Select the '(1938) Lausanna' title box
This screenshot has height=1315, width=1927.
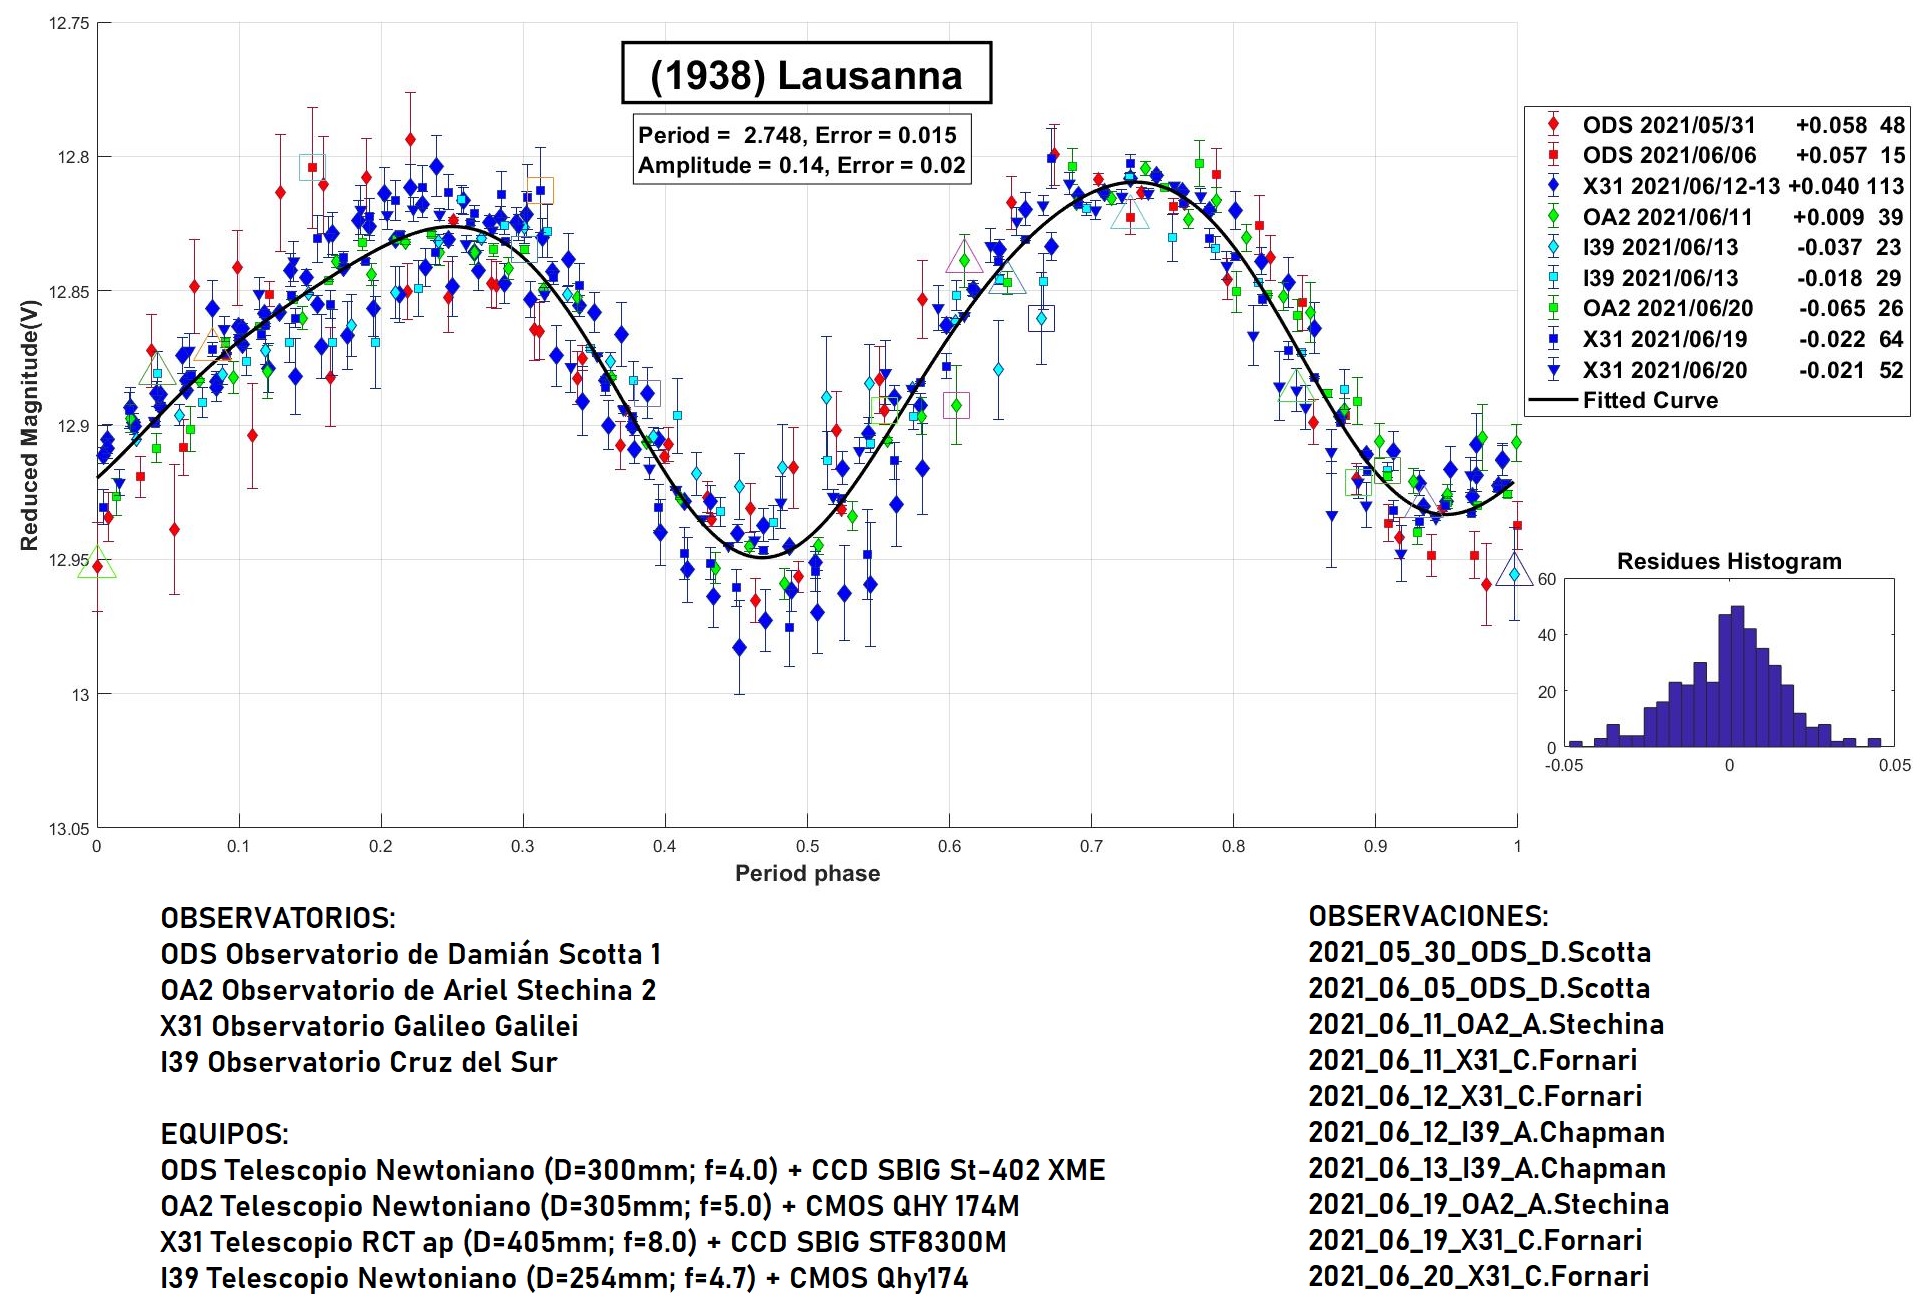tap(806, 73)
